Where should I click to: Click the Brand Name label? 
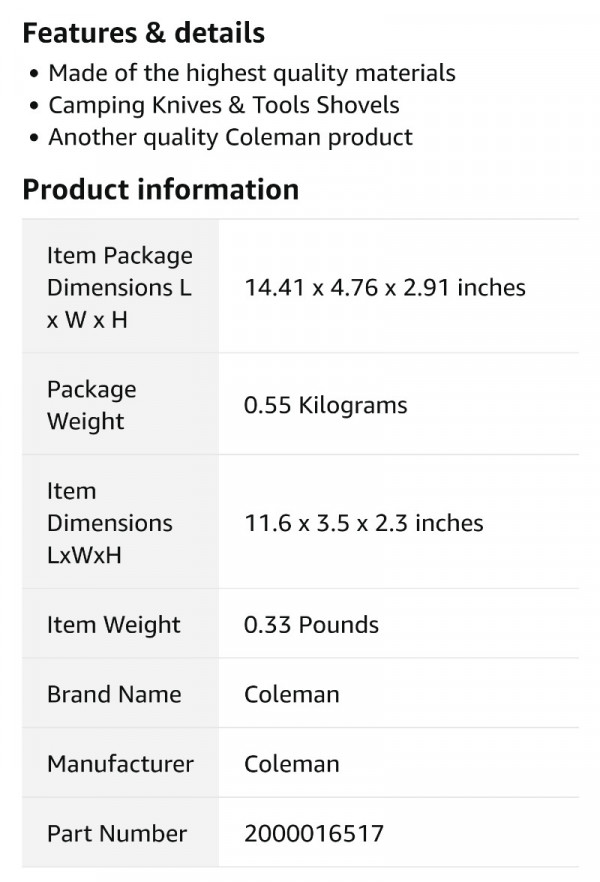tap(114, 694)
